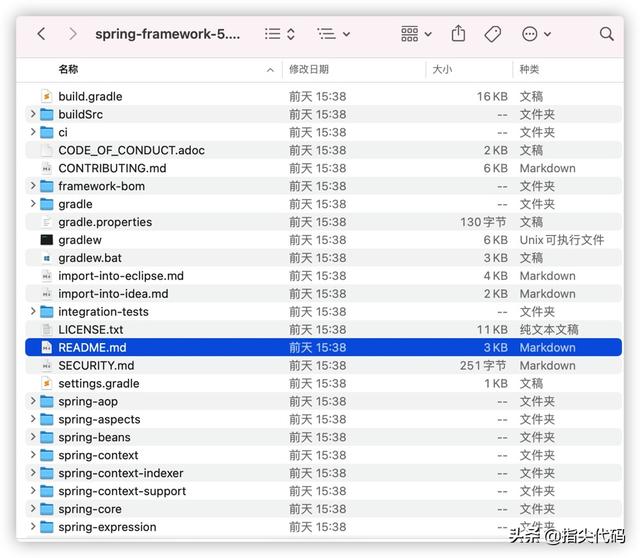Select the import-into-eclipse.md file icon
Image resolution: width=640 pixels, height=558 pixels.
47,276
